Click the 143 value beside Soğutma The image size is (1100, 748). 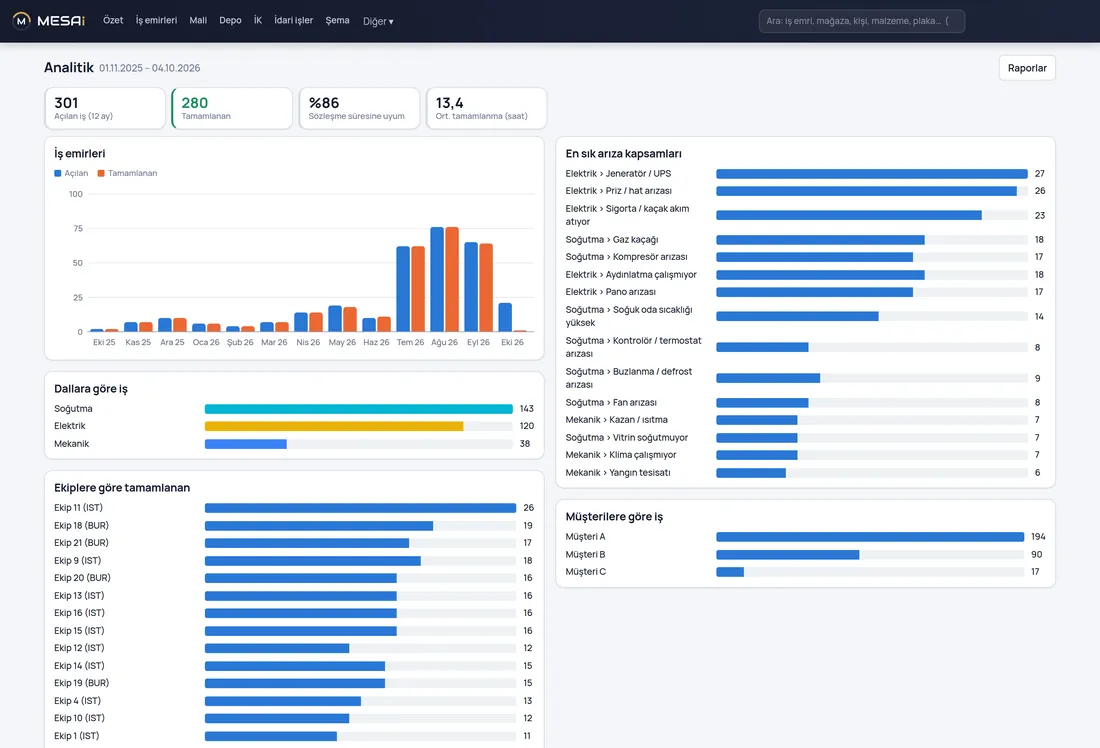pyautogui.click(x=527, y=408)
